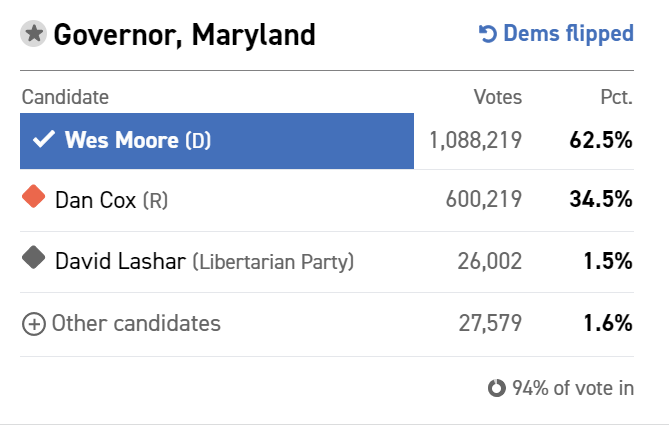Expand Other candidates row label

136,323
